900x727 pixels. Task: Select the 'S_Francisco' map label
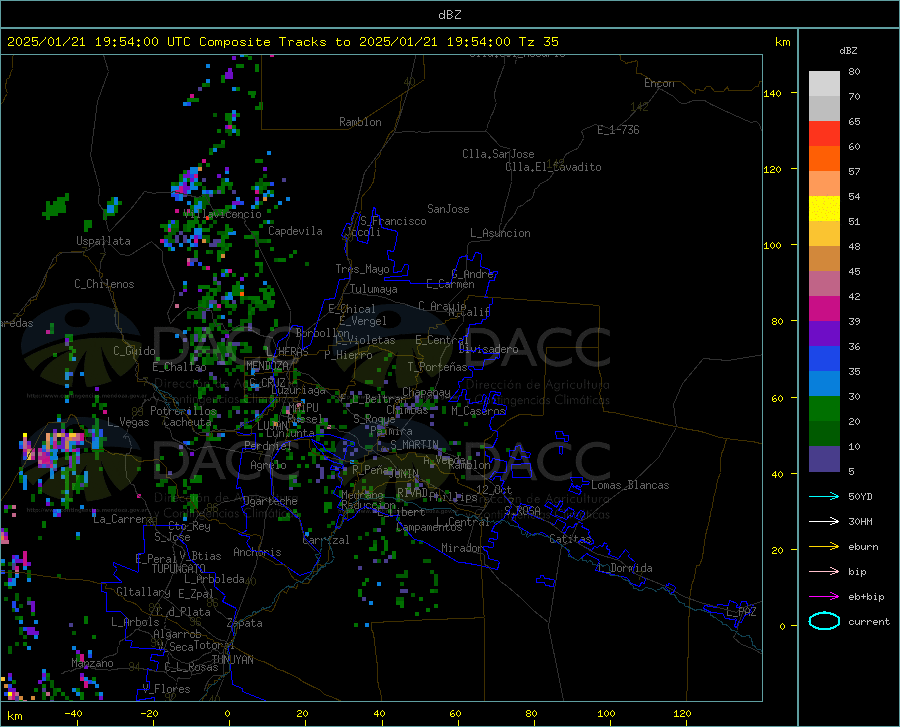coord(393,221)
